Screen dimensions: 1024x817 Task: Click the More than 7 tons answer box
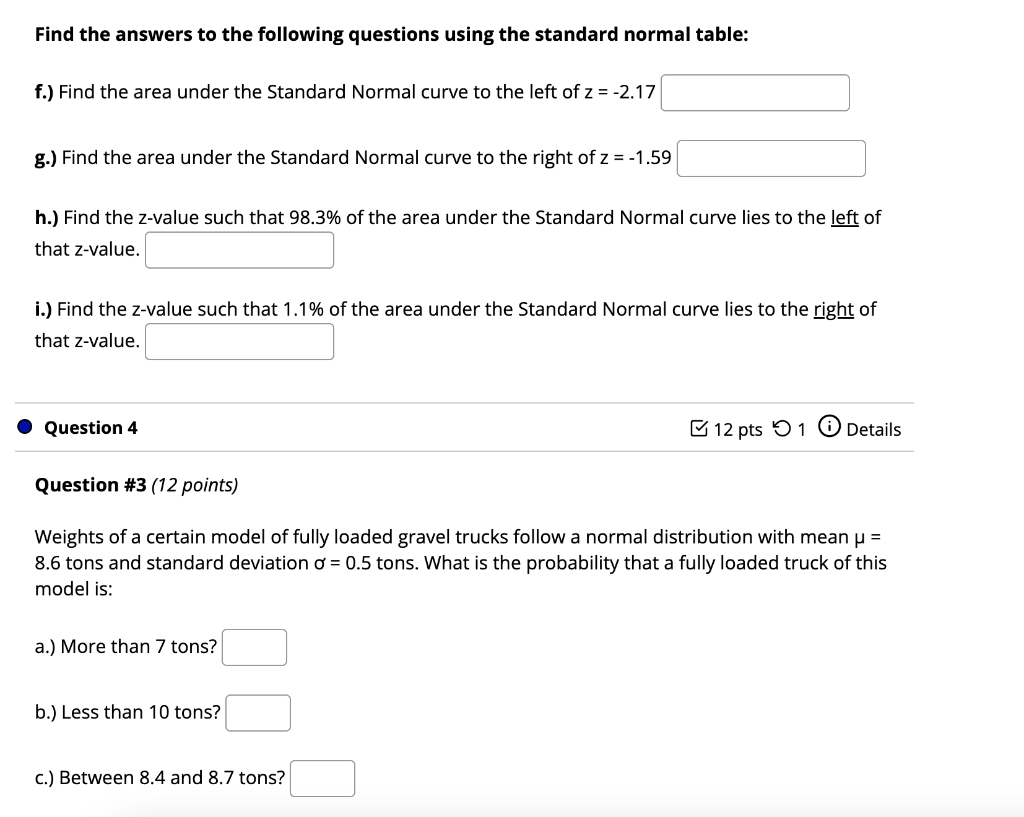[x=255, y=647]
